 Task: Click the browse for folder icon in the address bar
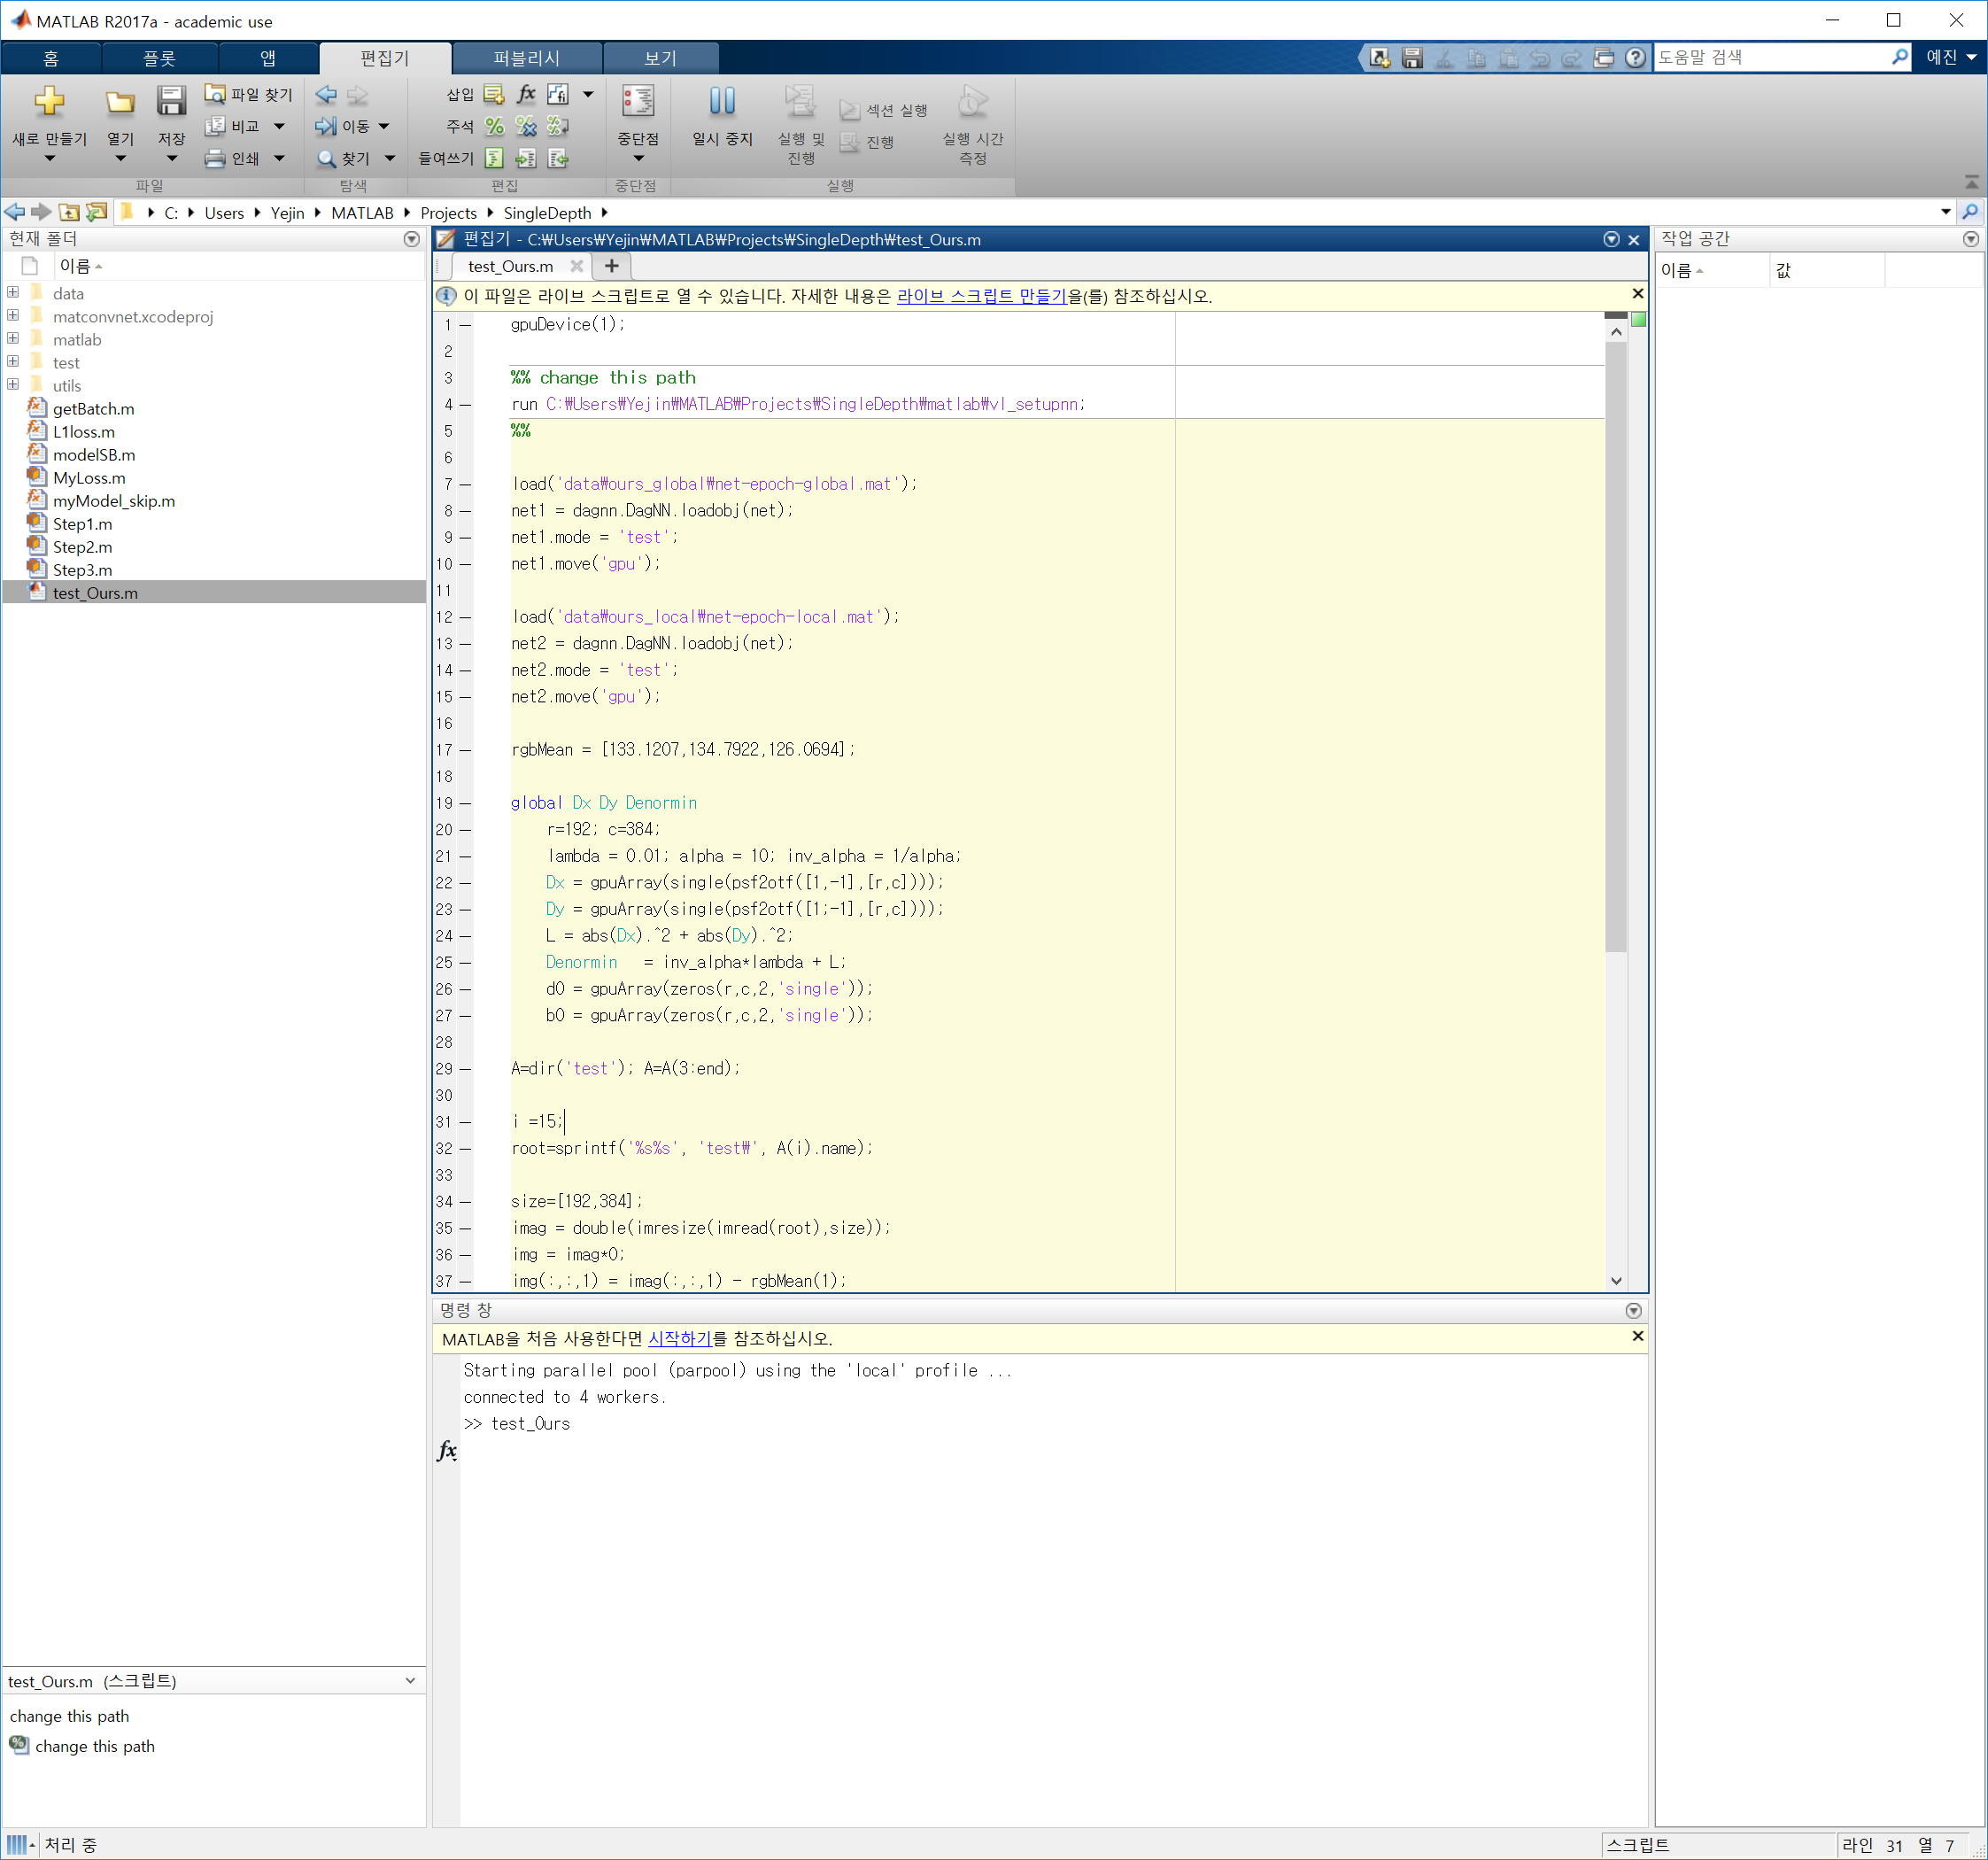(97, 212)
